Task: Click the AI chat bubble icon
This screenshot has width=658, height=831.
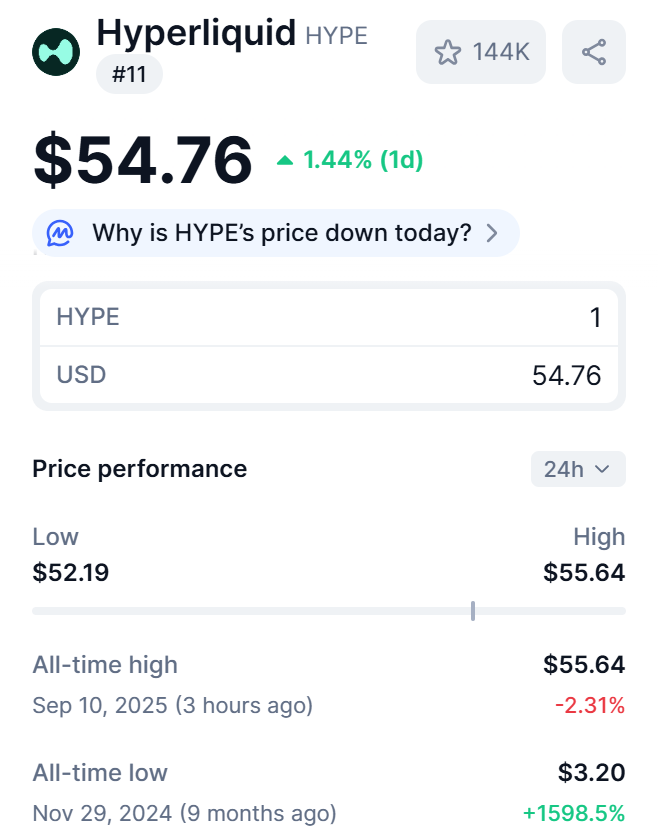Action: tap(60, 234)
